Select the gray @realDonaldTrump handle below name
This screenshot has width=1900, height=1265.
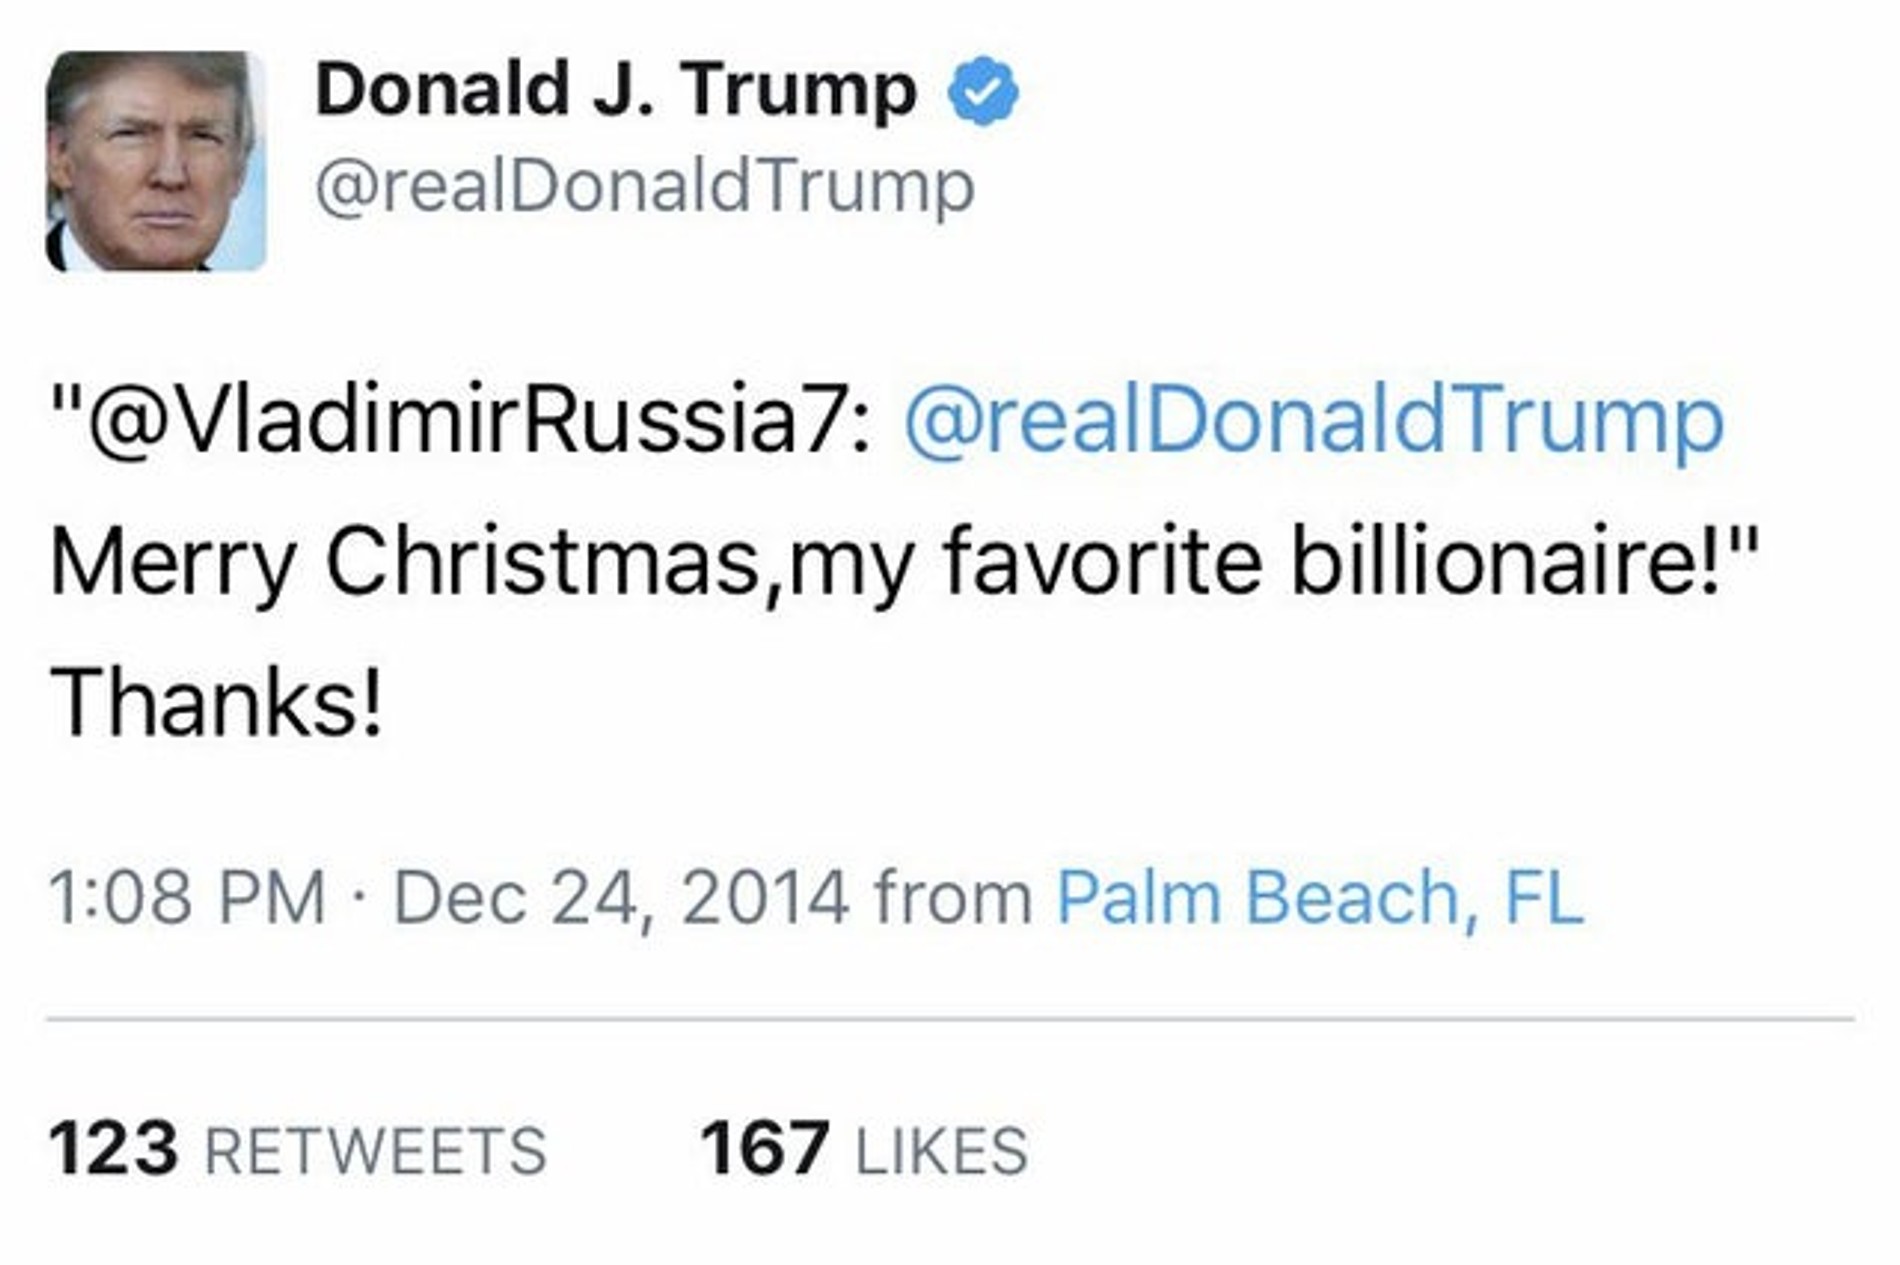pyautogui.click(x=645, y=187)
